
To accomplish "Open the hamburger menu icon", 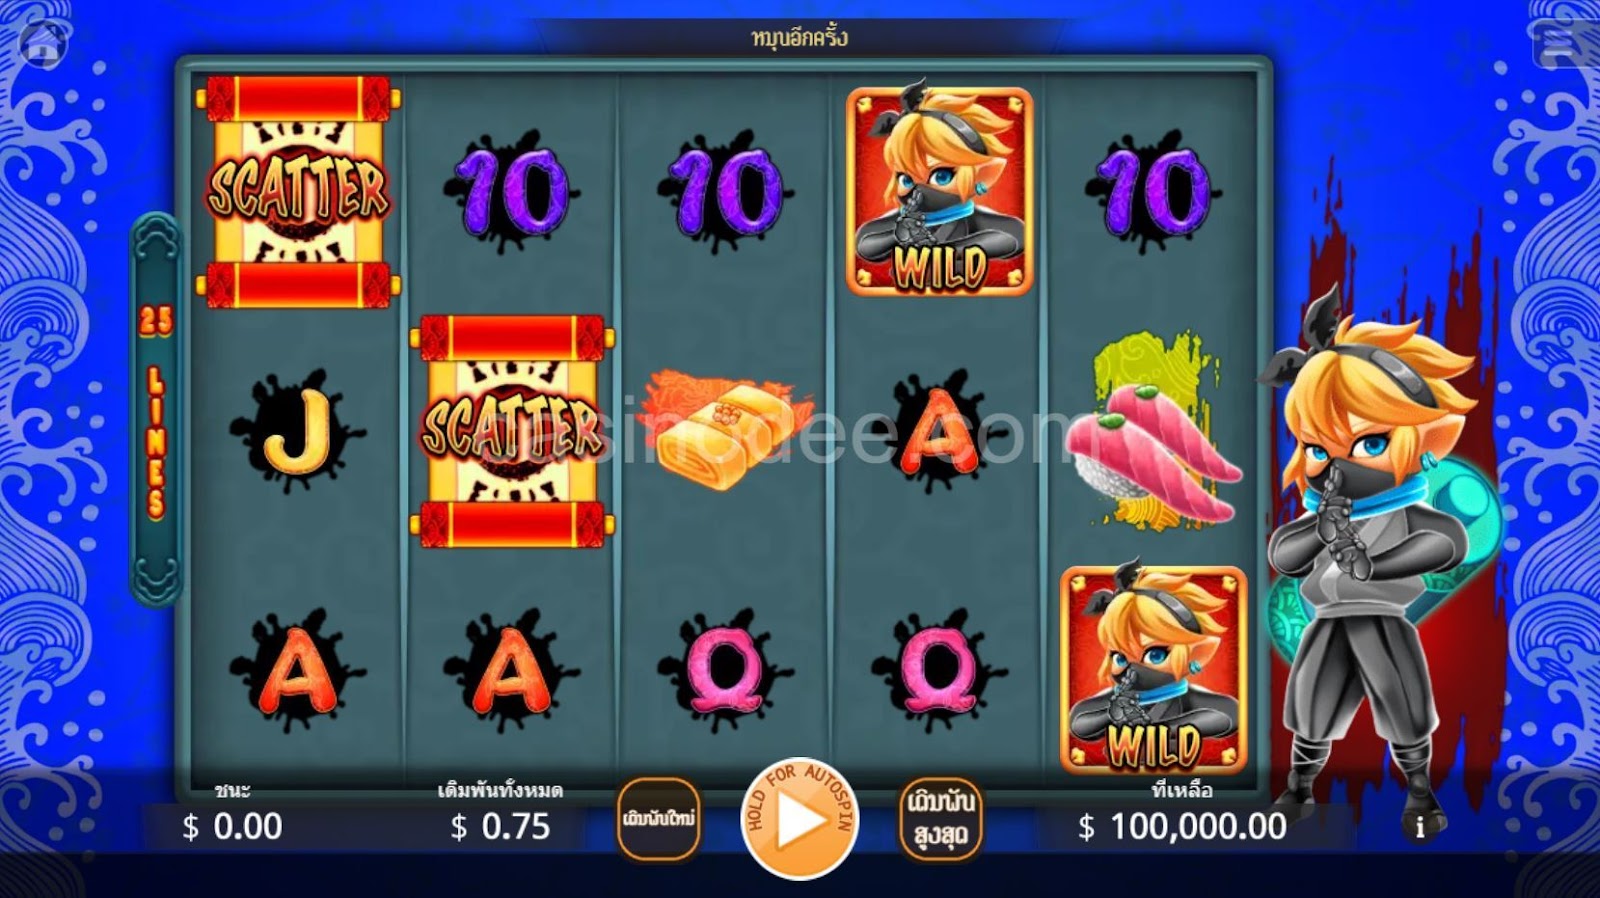I will click(1558, 42).
